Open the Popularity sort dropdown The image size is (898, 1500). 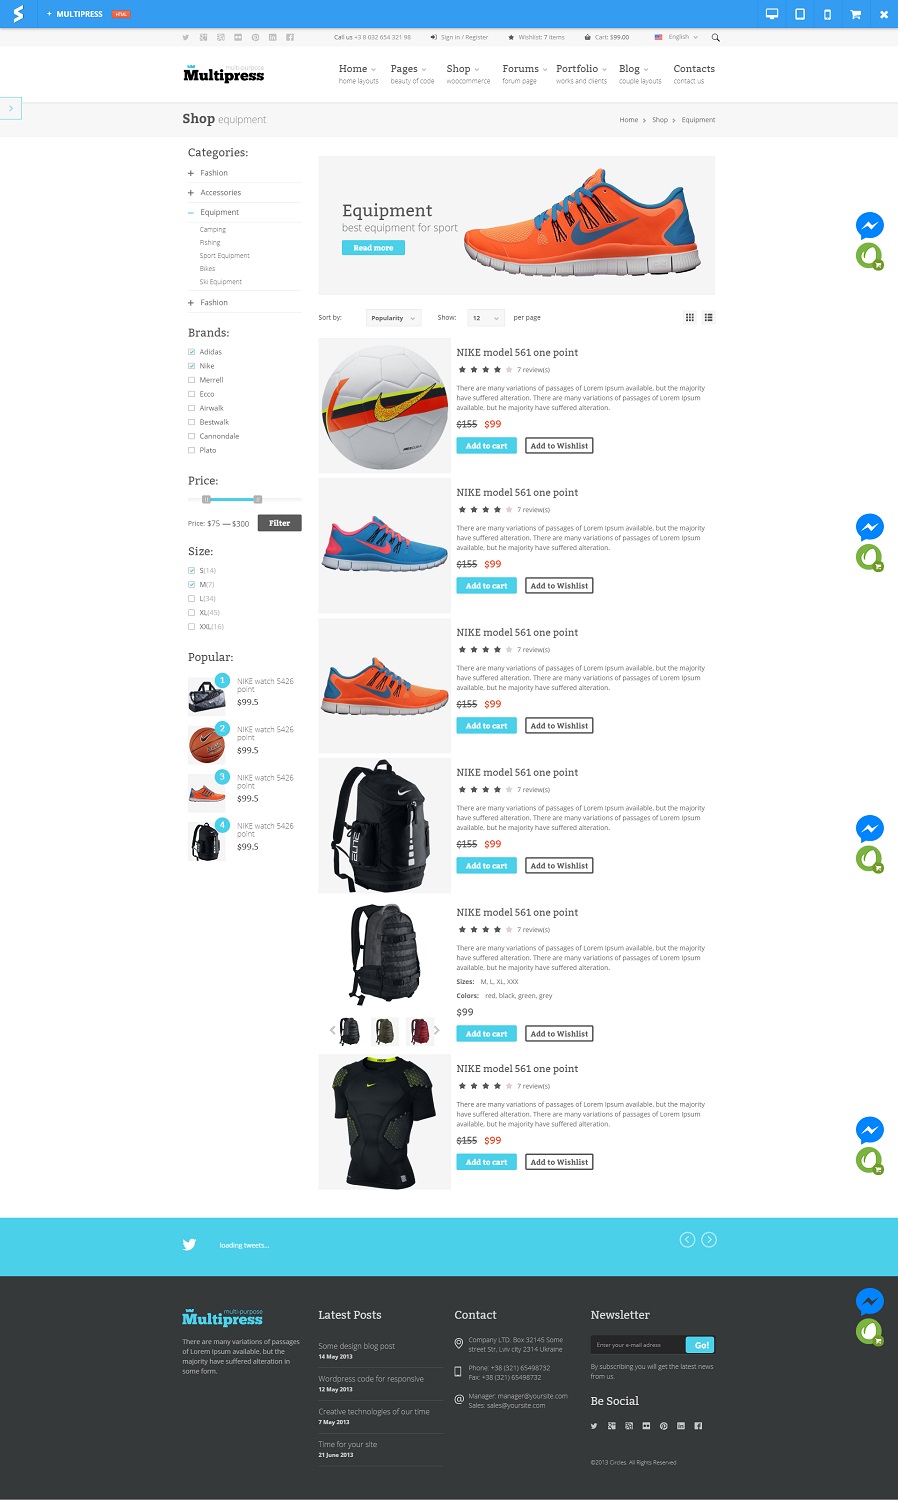tap(393, 318)
